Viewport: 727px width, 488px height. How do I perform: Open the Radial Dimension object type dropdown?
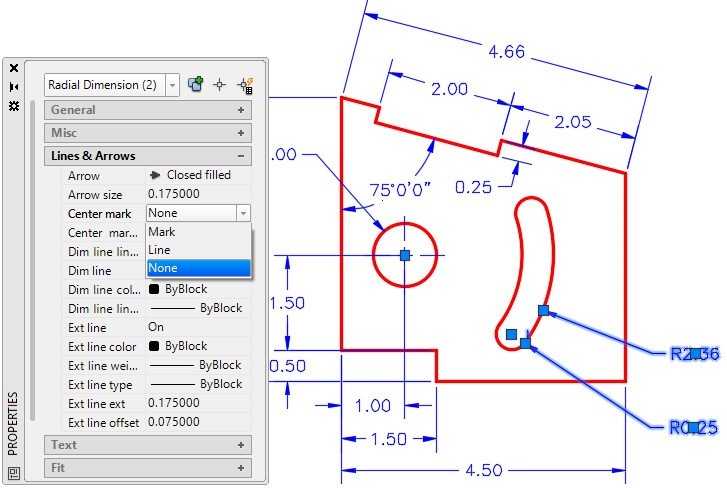pos(172,86)
